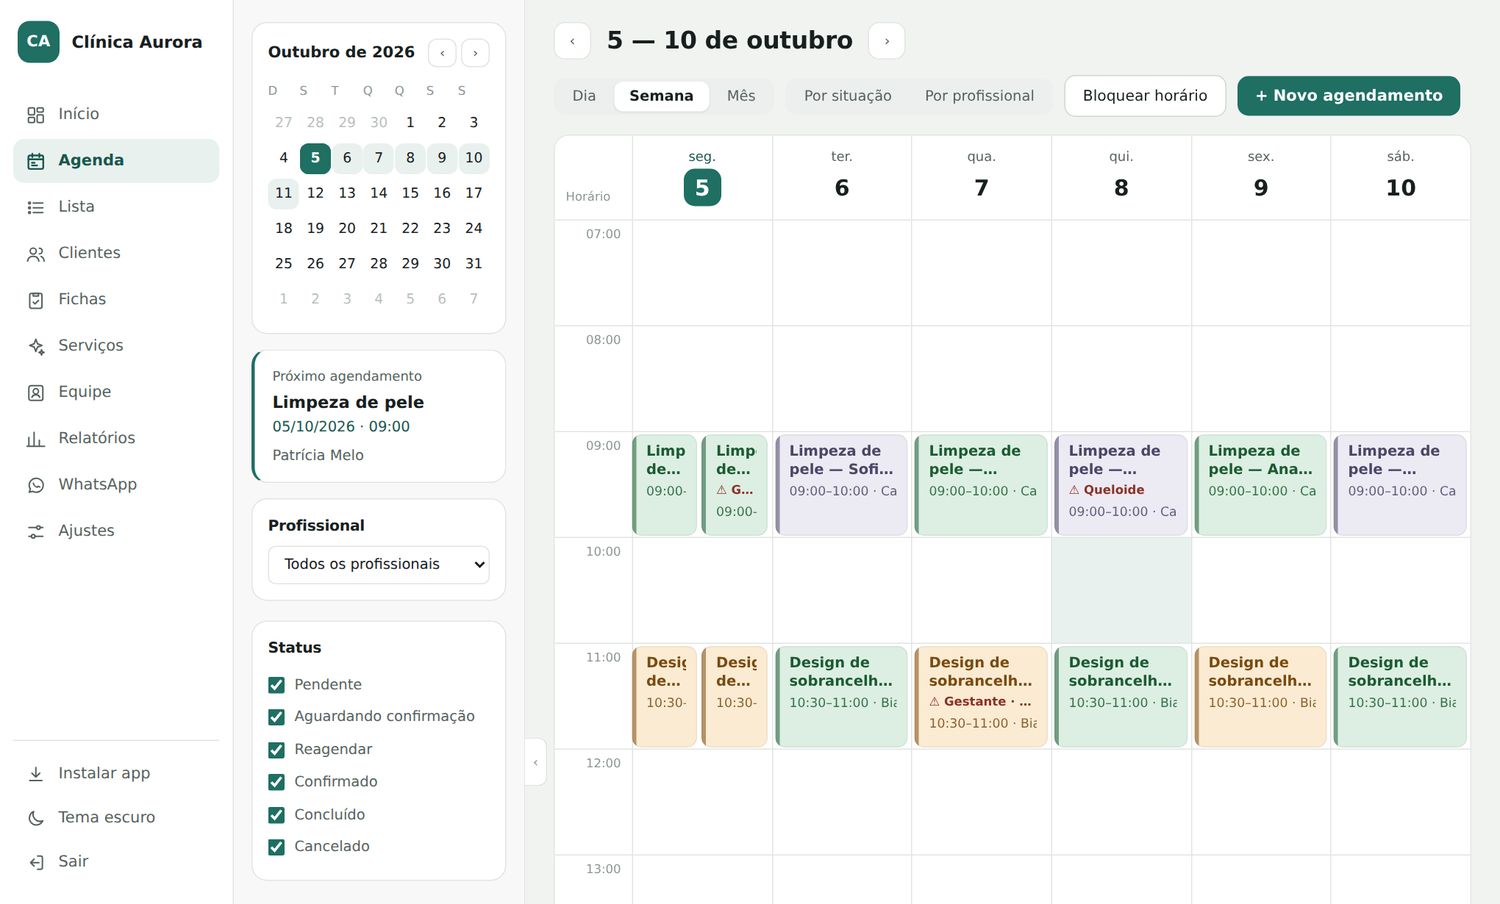Screen dimensions: 1500x904
Task: Open WhatsApp sidebar icon
Action: coord(36,485)
